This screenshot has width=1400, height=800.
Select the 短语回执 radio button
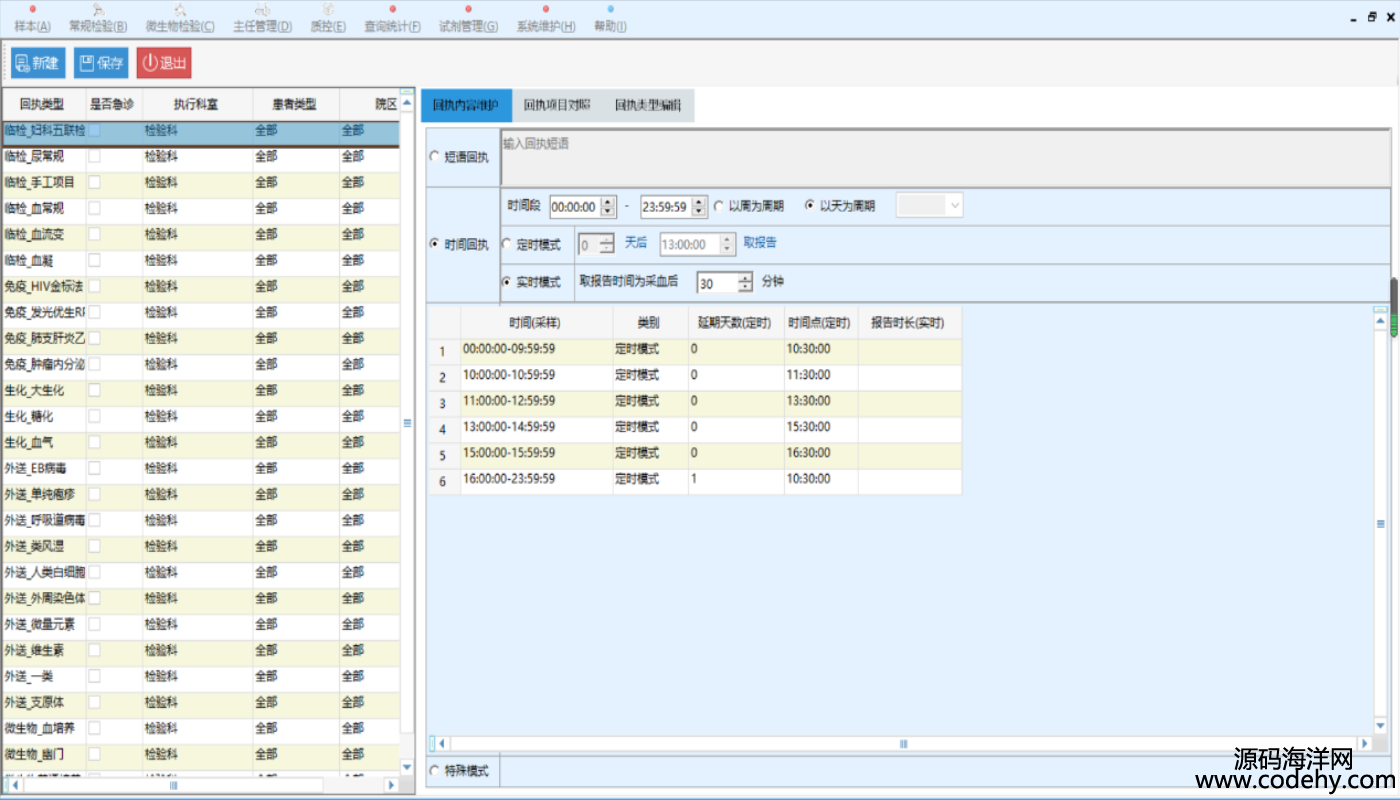434,157
